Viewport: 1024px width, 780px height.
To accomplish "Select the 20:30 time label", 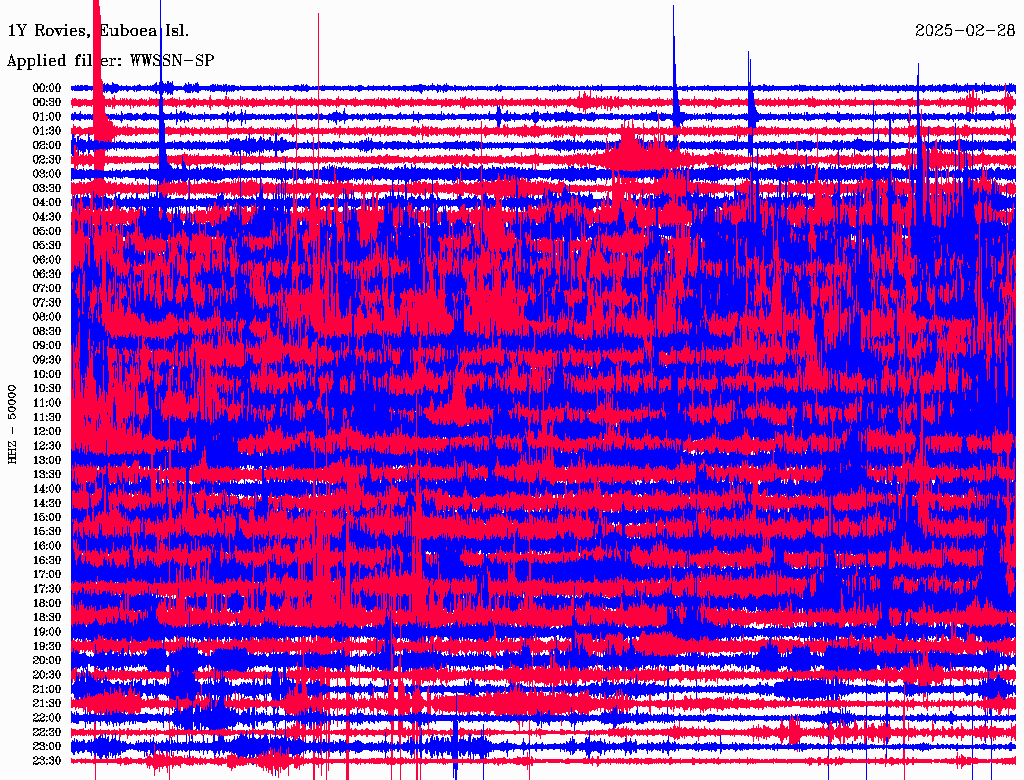I will 47,675.
